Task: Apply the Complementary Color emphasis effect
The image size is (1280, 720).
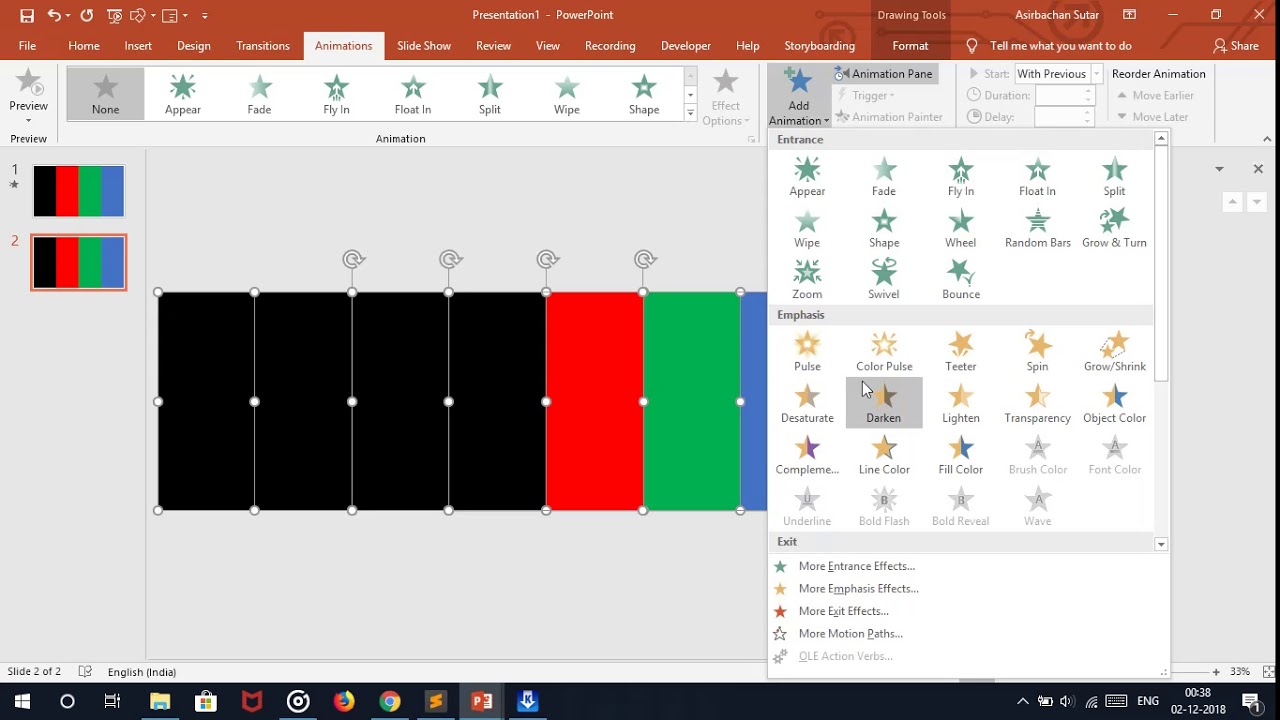Action: point(807,455)
